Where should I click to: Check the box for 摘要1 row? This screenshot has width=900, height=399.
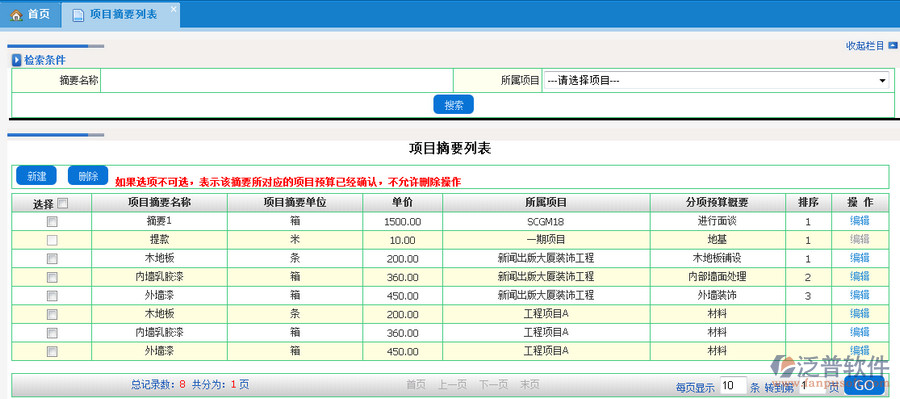[52, 222]
